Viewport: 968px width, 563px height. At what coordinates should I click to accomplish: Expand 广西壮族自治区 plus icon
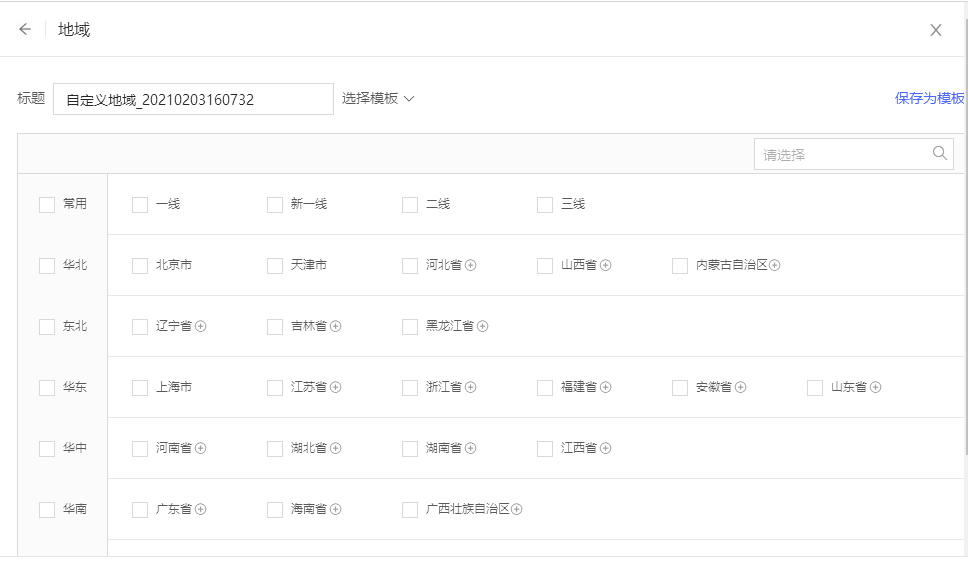pos(517,509)
